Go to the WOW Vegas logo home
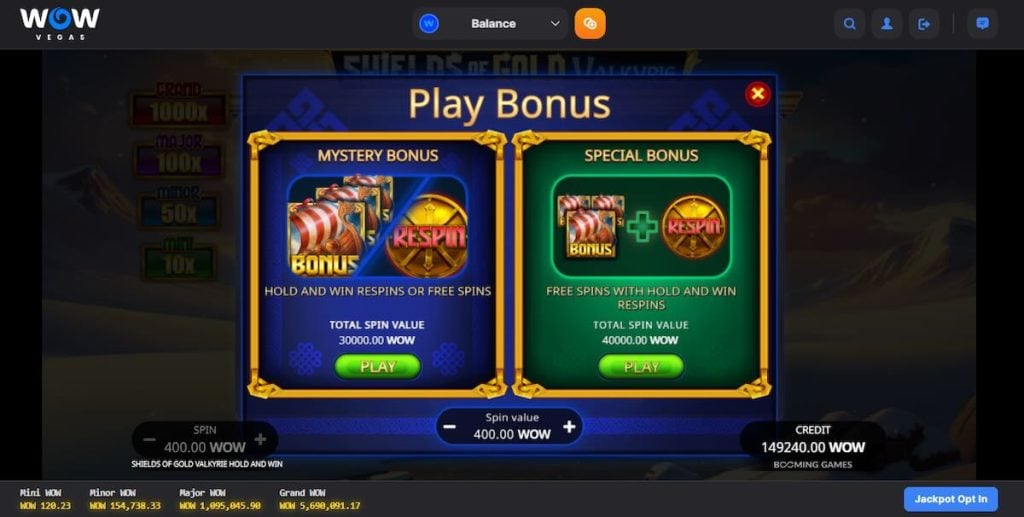Viewport: 1024px width, 517px height. click(x=59, y=24)
